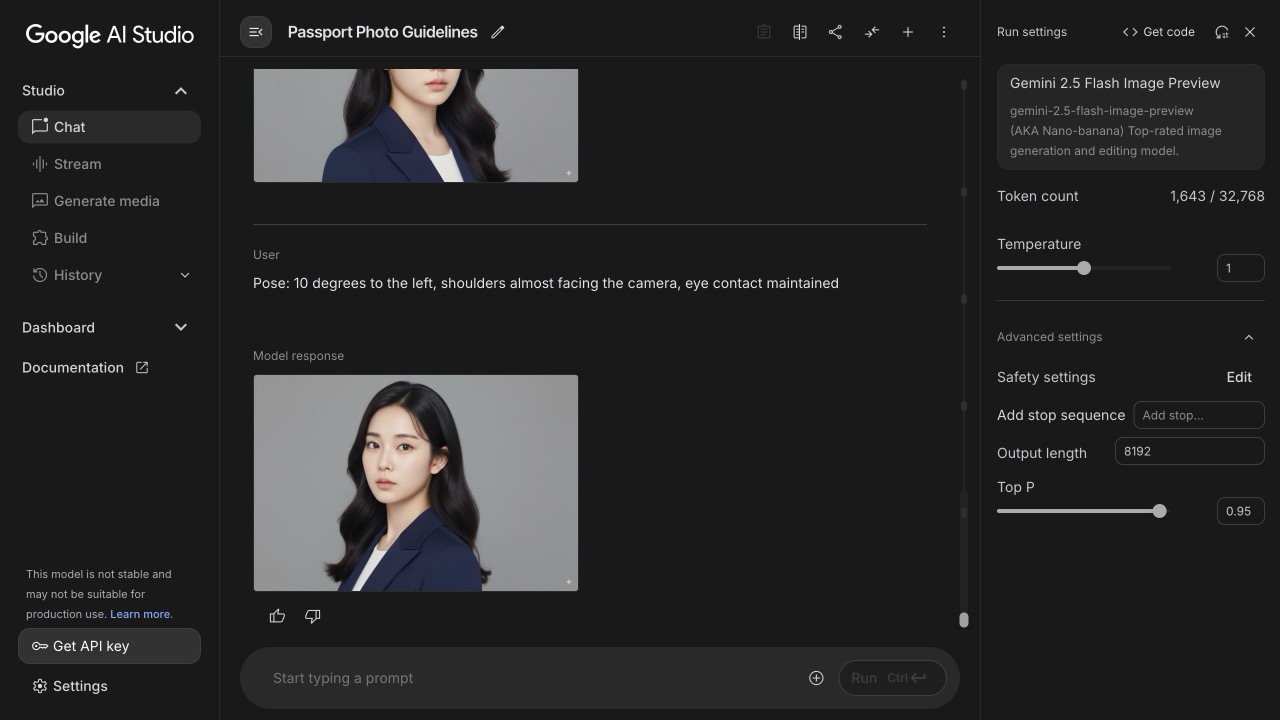Open compare mode icon in toolbar
Viewport: 1280px width, 720px height.
tap(800, 32)
